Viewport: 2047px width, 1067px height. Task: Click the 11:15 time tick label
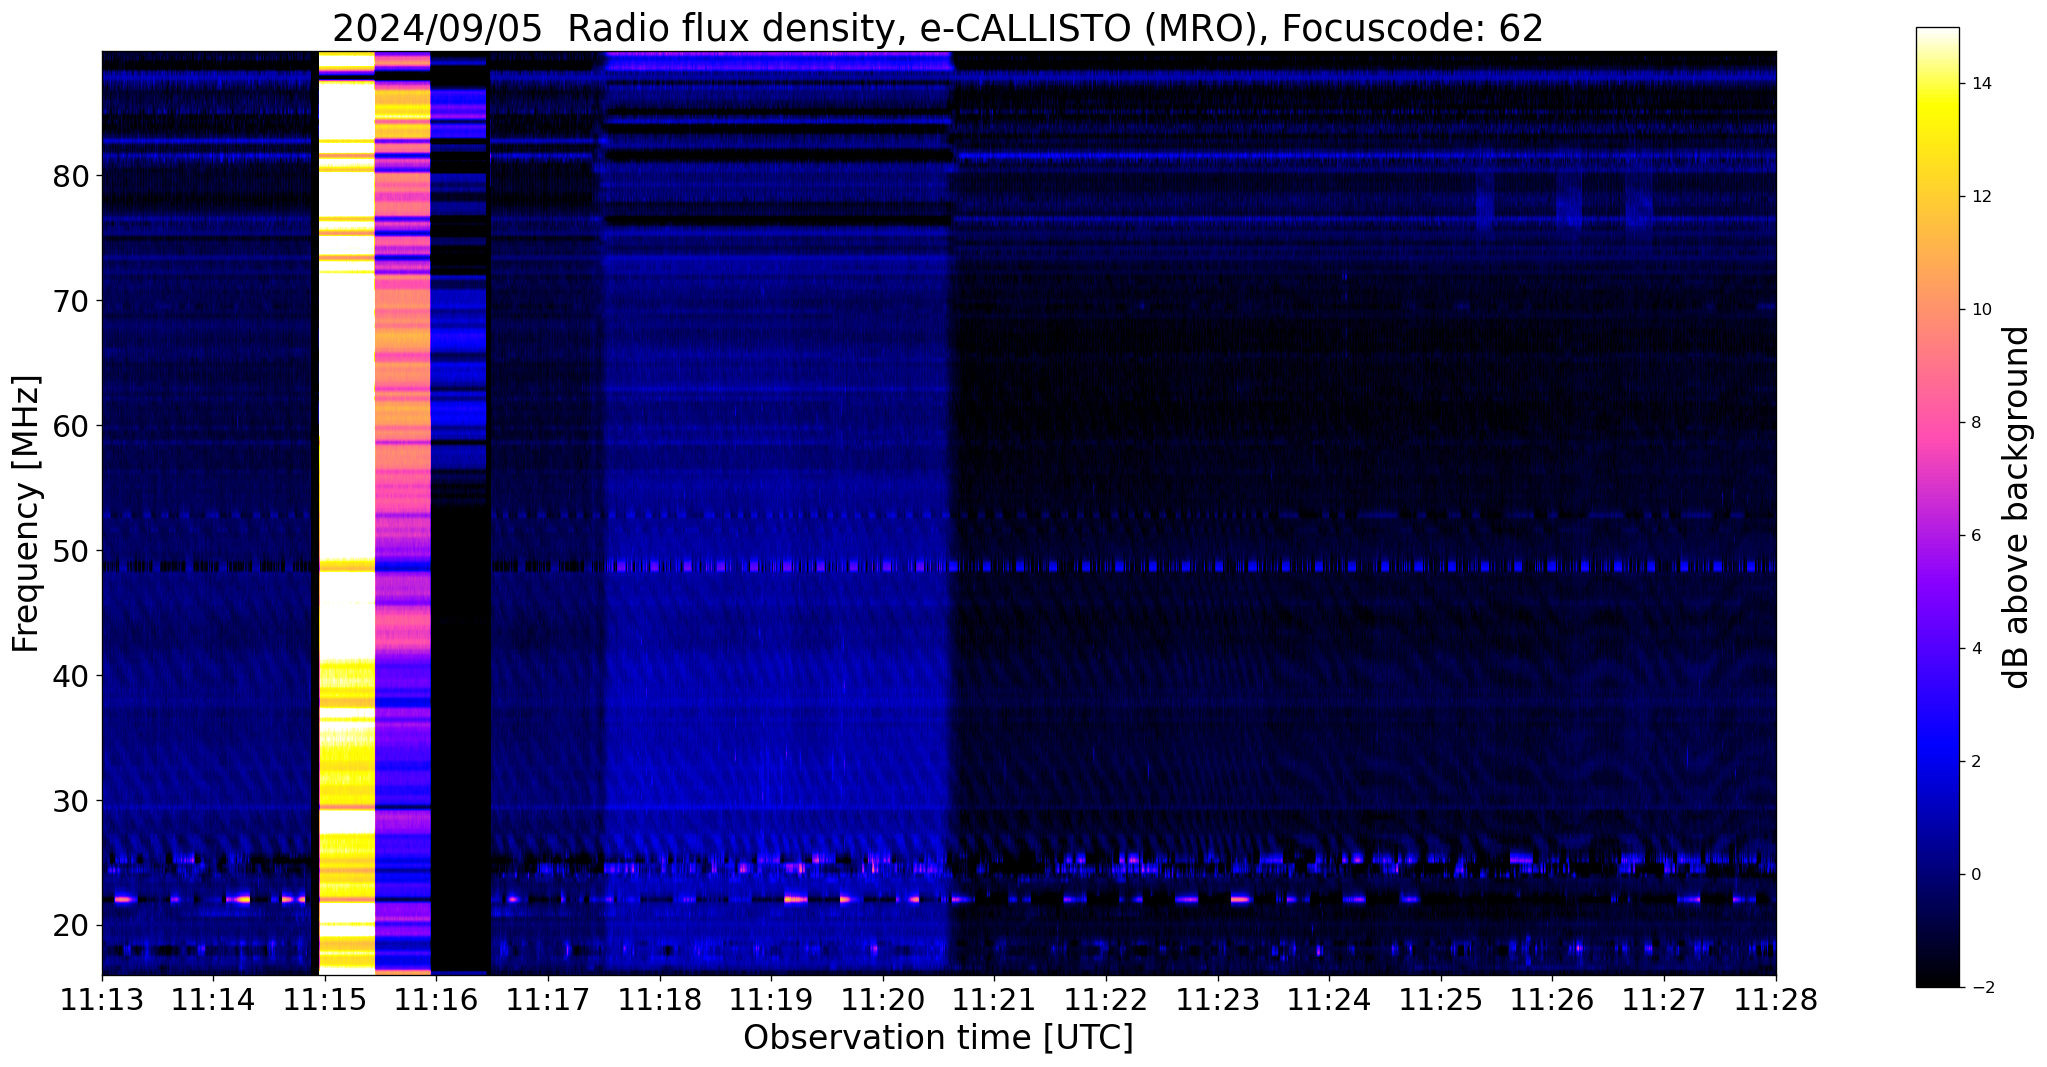point(325,999)
